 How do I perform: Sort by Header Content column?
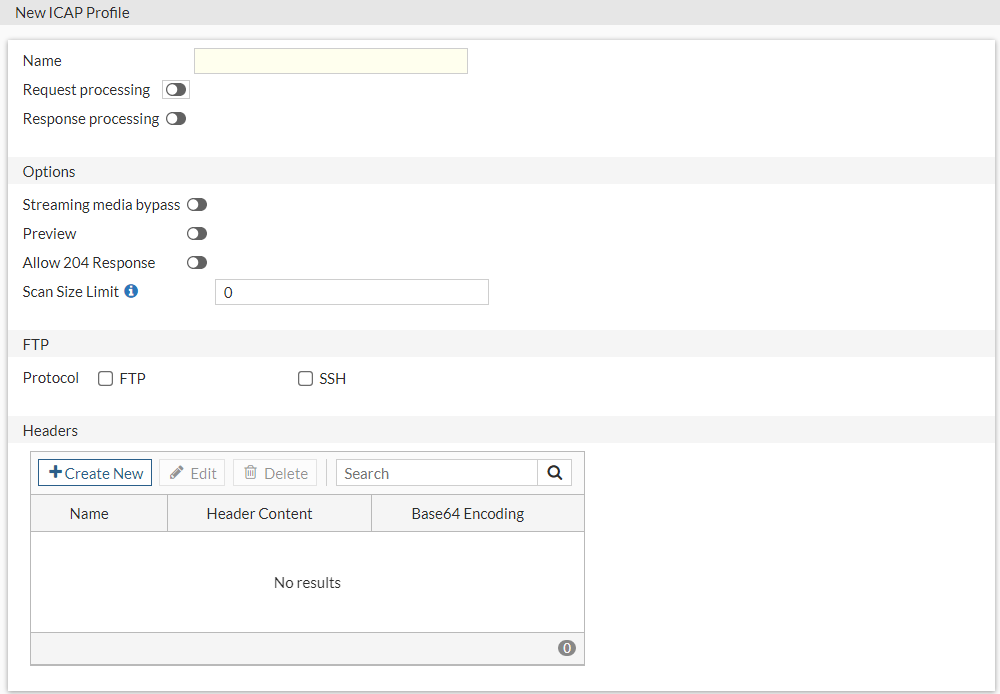(x=259, y=514)
